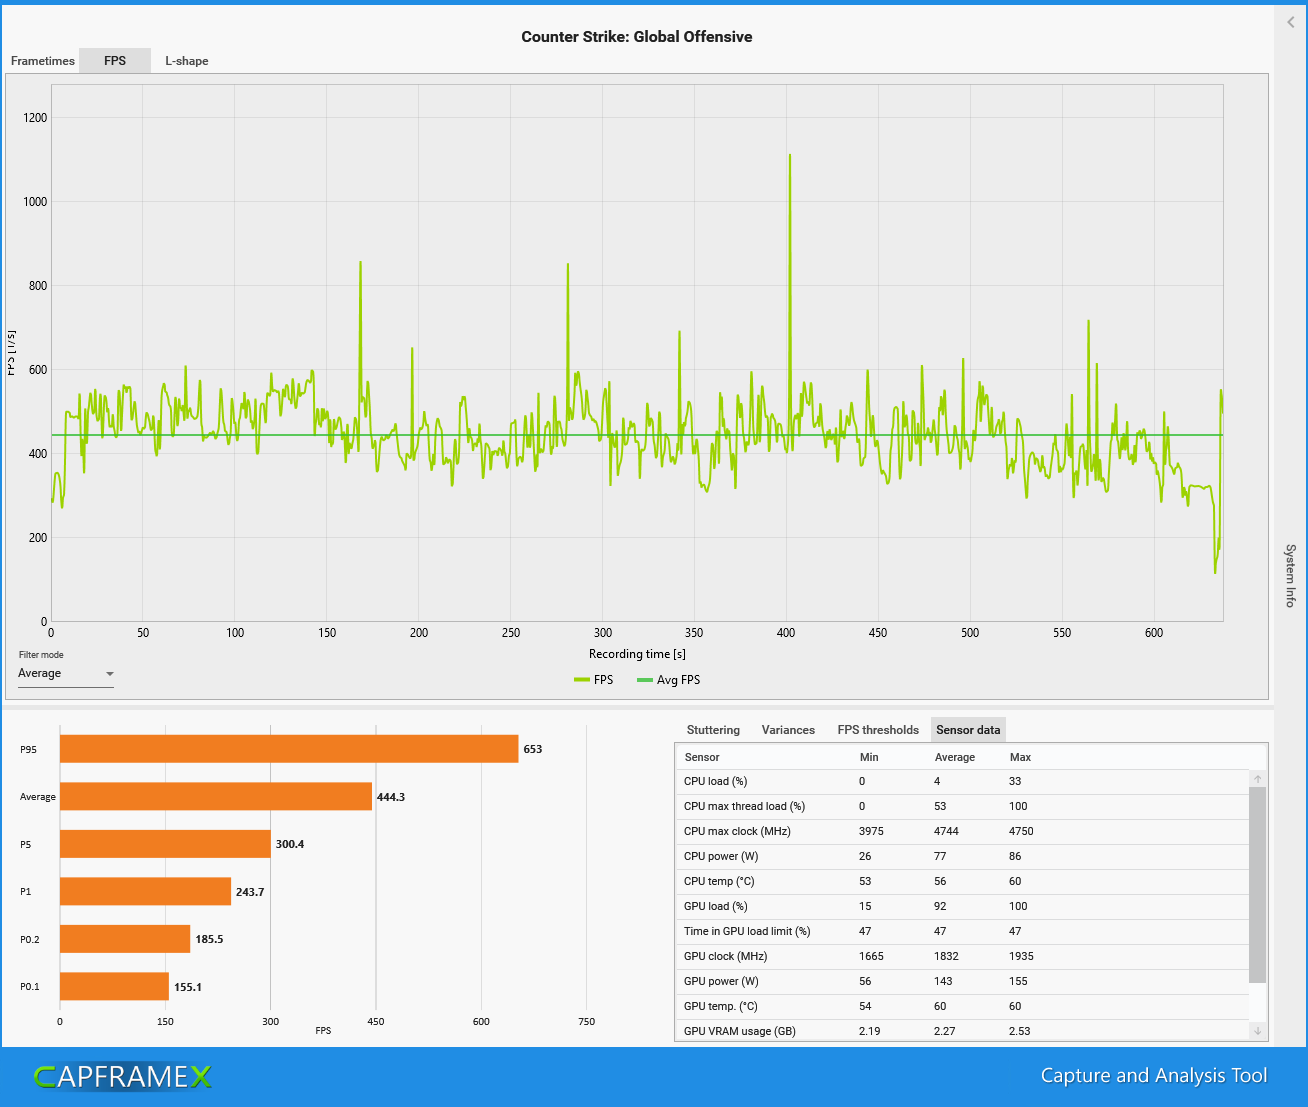Click the sensor table scroll up arrow
Screen dimensions: 1308x1107
point(1257,779)
